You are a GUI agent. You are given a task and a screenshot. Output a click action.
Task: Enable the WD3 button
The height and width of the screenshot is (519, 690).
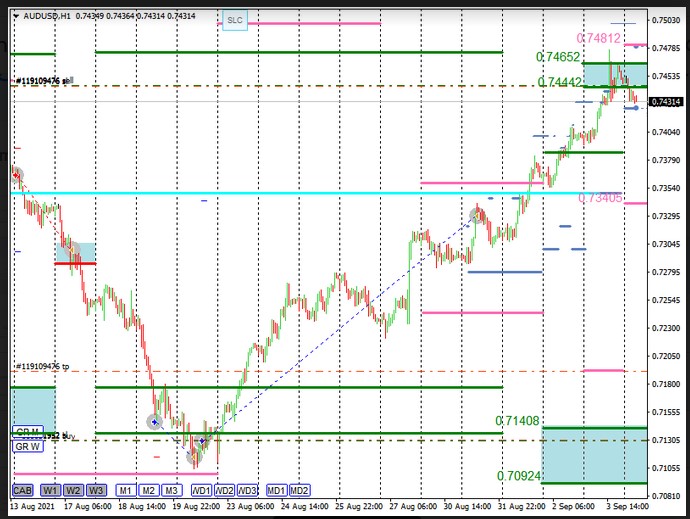pyautogui.click(x=248, y=490)
